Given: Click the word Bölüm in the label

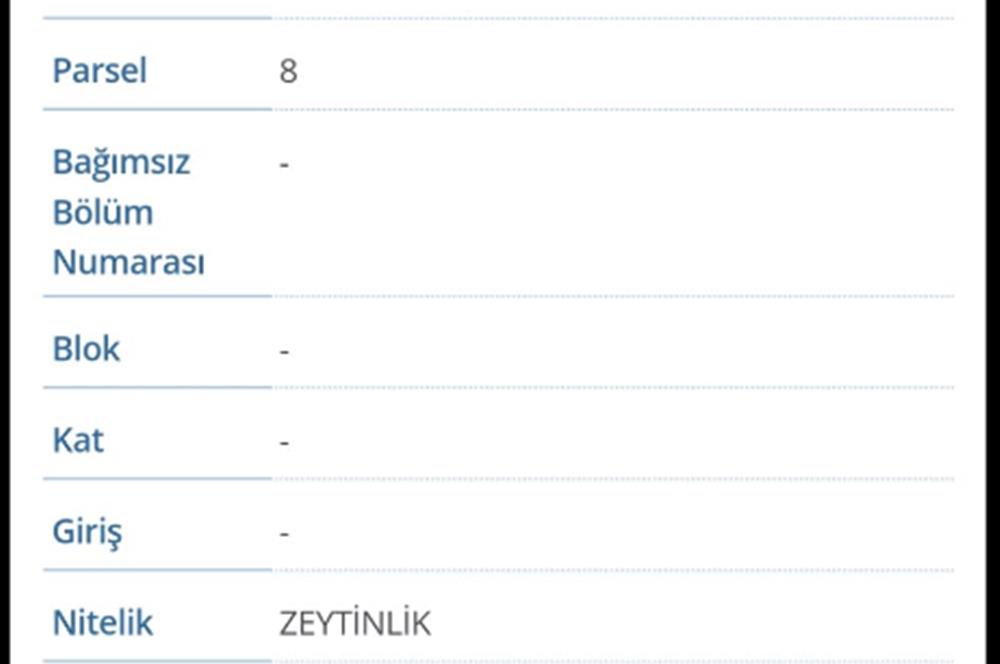Looking at the screenshot, I should [x=102, y=212].
